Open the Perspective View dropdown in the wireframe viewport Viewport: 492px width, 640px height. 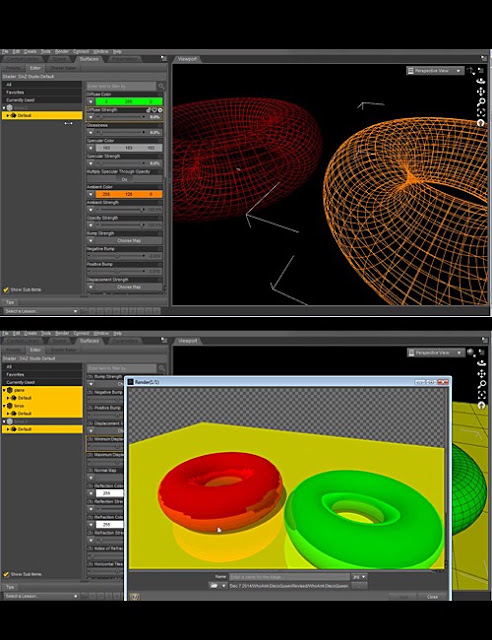[435, 71]
